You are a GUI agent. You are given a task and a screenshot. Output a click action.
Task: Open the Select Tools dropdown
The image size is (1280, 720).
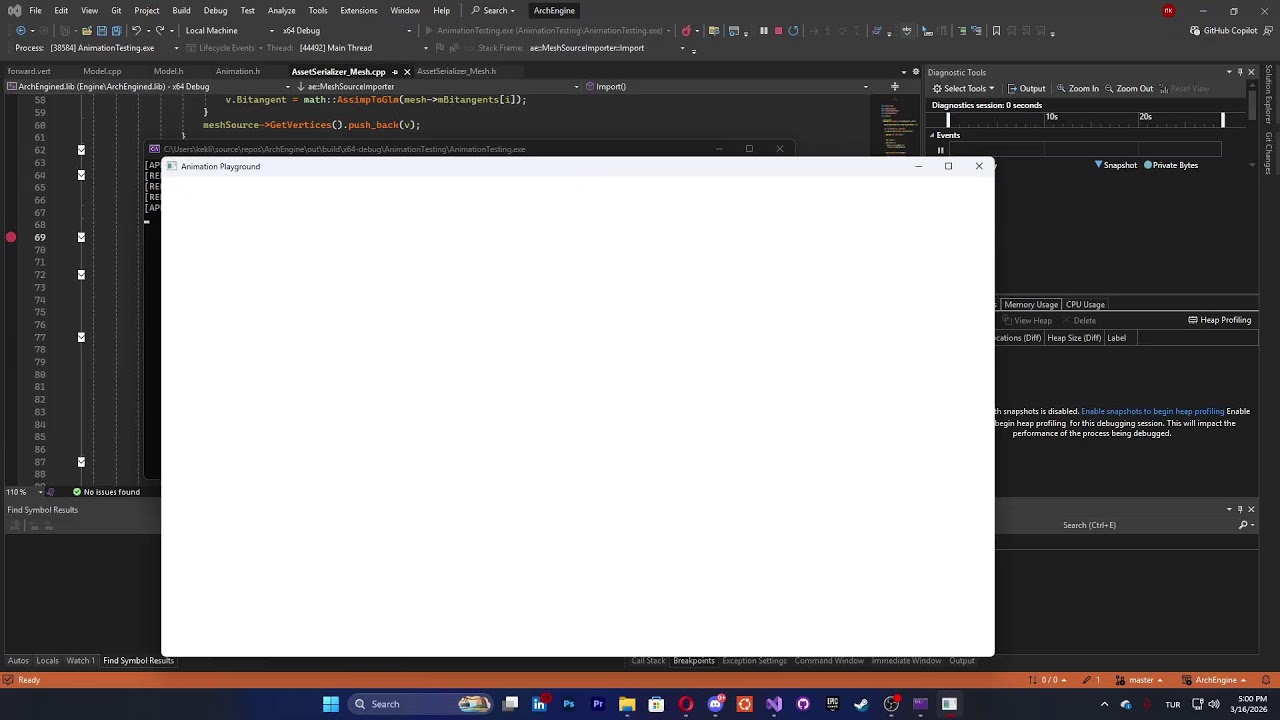[963, 88]
